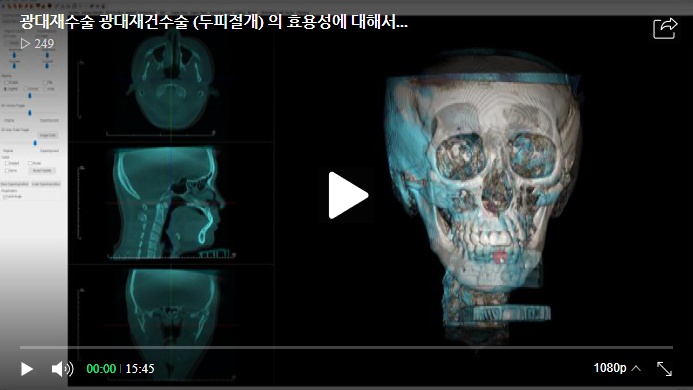
Task: Expand the upward chevron next to 1080p
Action: point(636,368)
